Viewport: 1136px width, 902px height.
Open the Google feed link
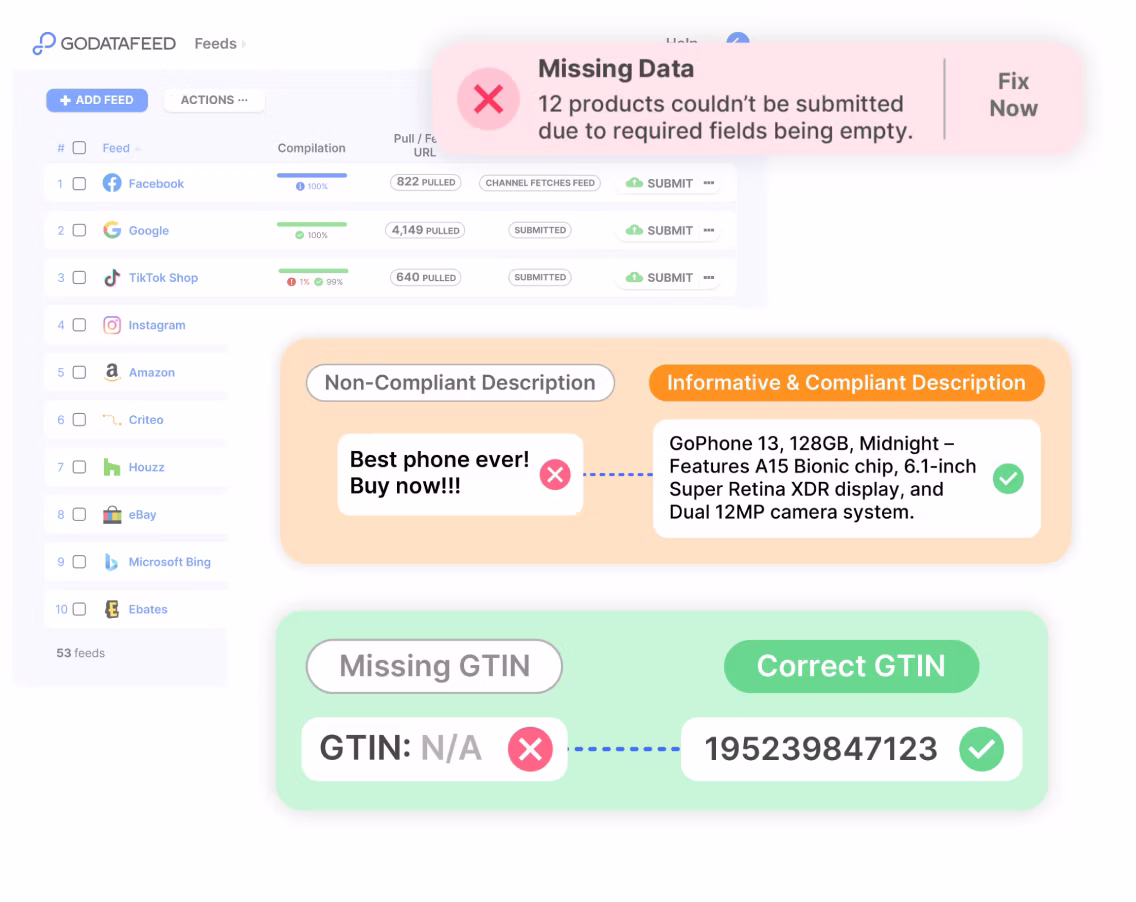tap(149, 230)
